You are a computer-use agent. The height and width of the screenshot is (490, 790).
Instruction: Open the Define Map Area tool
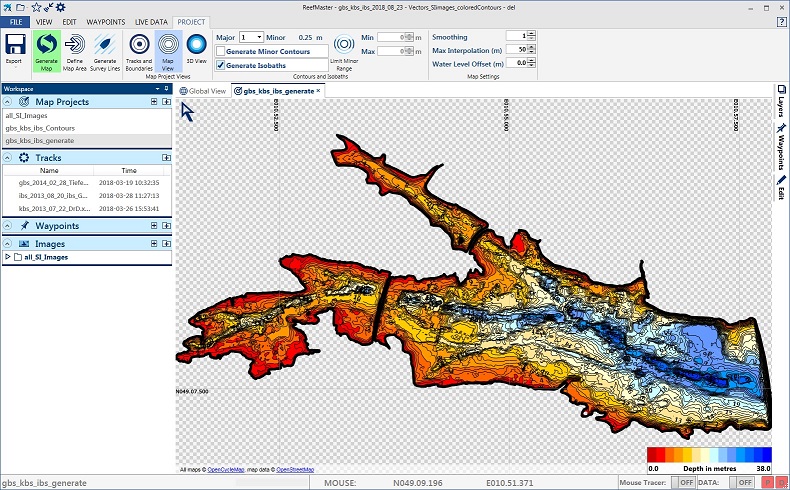pyautogui.click(x=75, y=48)
